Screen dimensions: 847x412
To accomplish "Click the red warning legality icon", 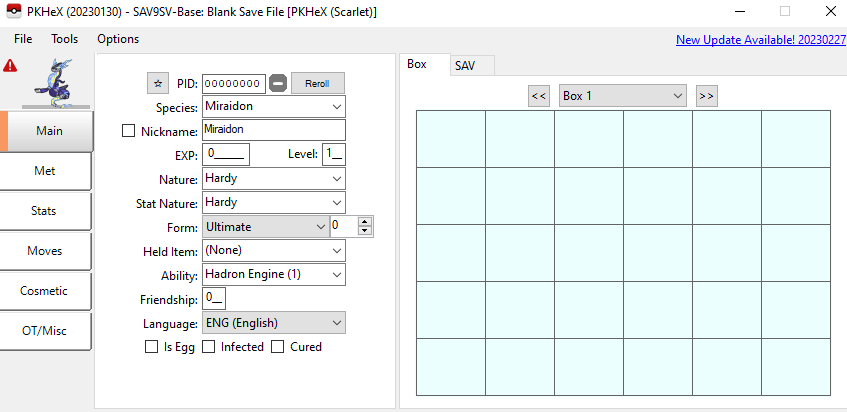I will coord(10,66).
